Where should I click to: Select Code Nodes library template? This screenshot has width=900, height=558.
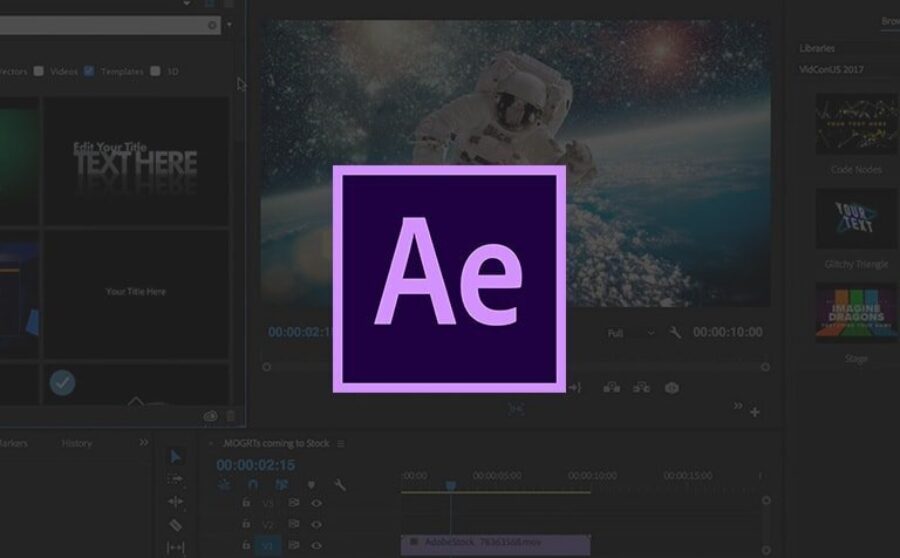857,124
